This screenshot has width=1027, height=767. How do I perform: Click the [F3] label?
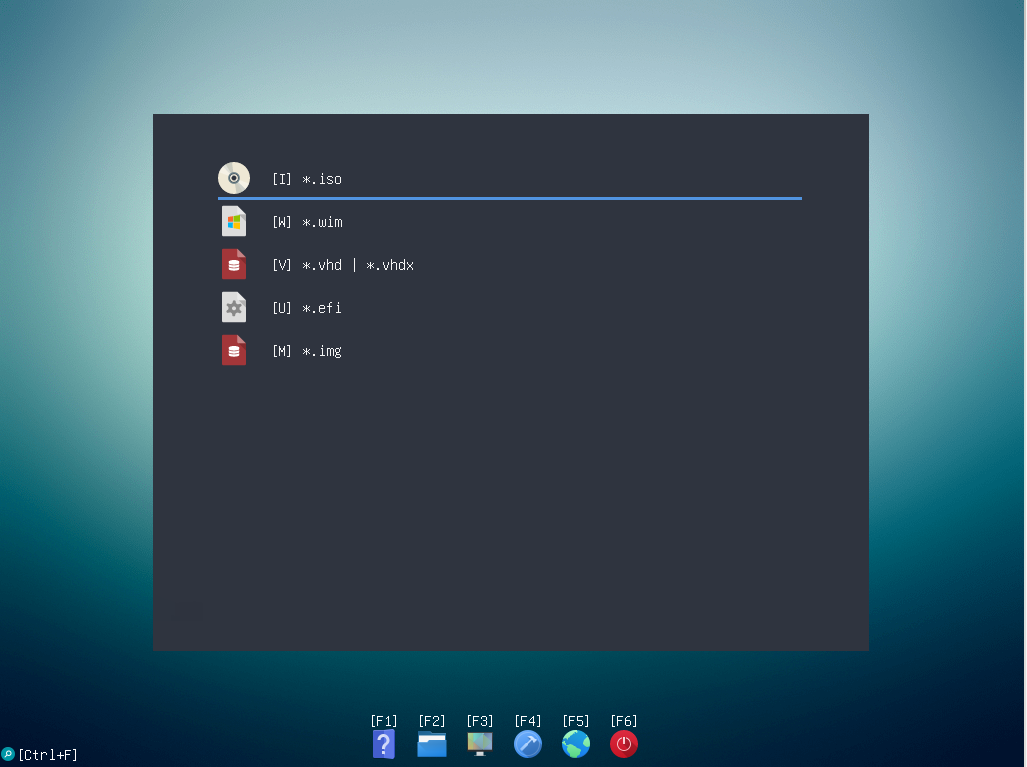[x=479, y=720]
